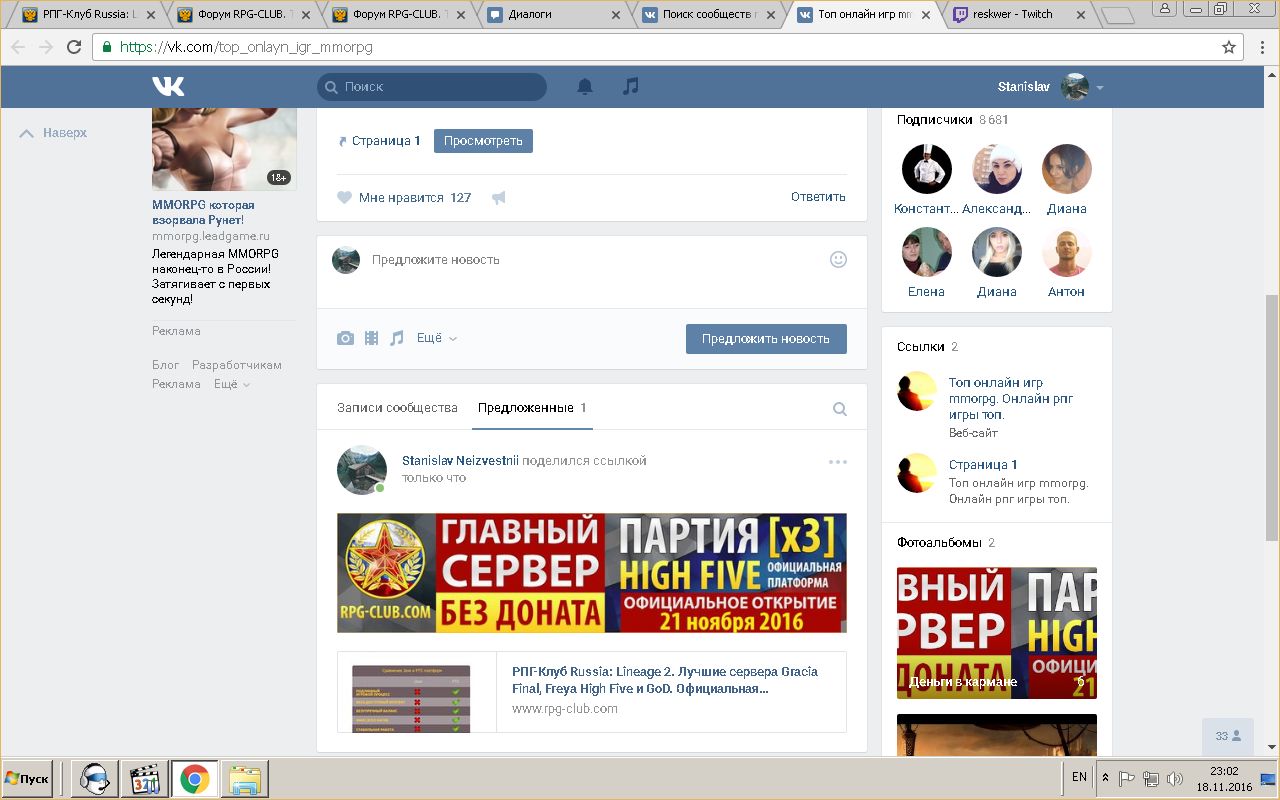Open the post options three dots
This screenshot has width=1280, height=800.
pos(837,462)
